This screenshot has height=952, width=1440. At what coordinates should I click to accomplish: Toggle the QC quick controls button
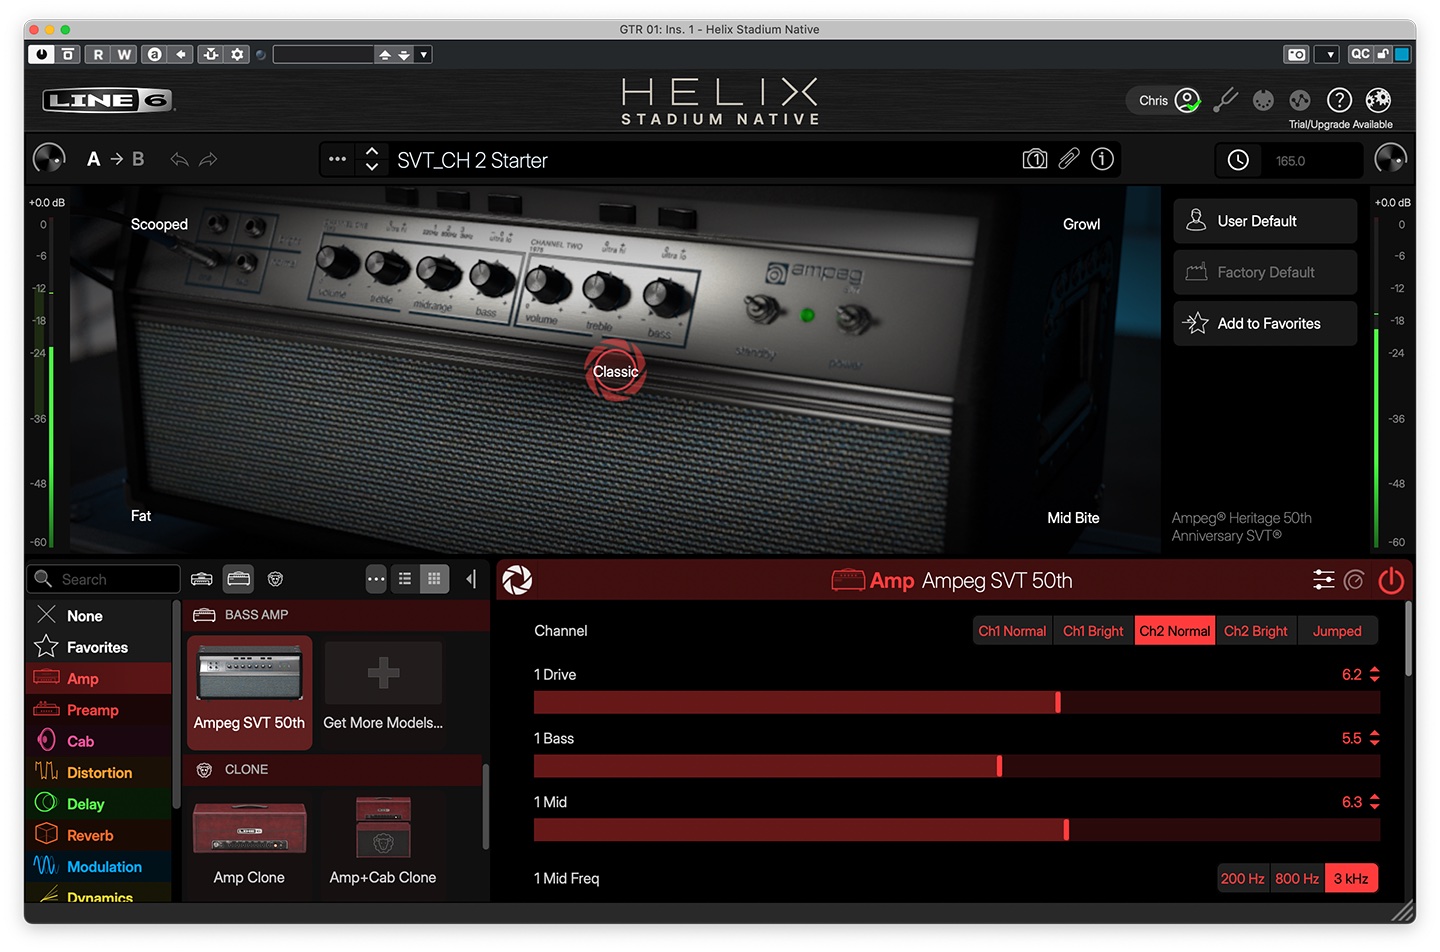(x=1360, y=54)
